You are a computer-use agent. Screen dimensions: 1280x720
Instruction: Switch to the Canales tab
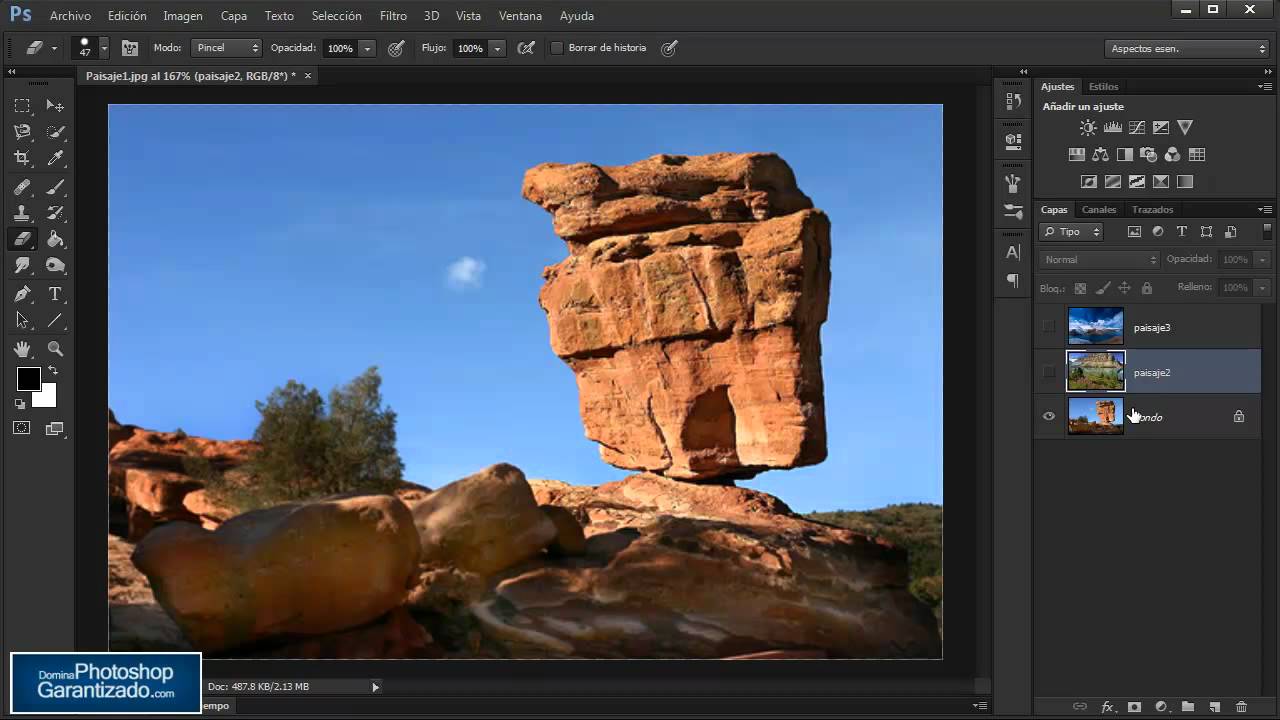coord(1098,209)
